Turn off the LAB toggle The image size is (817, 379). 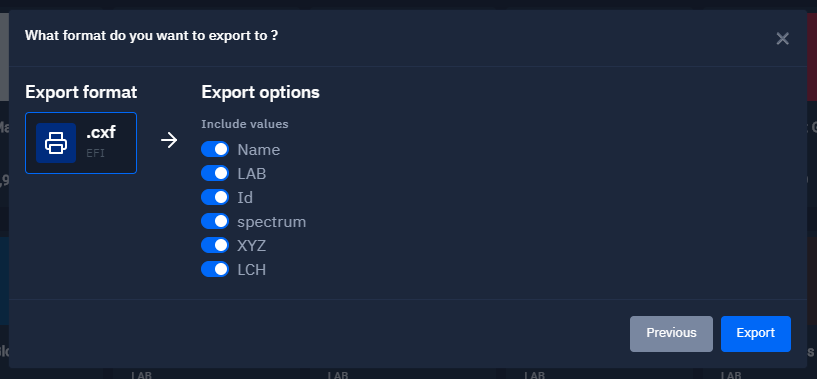click(x=215, y=173)
